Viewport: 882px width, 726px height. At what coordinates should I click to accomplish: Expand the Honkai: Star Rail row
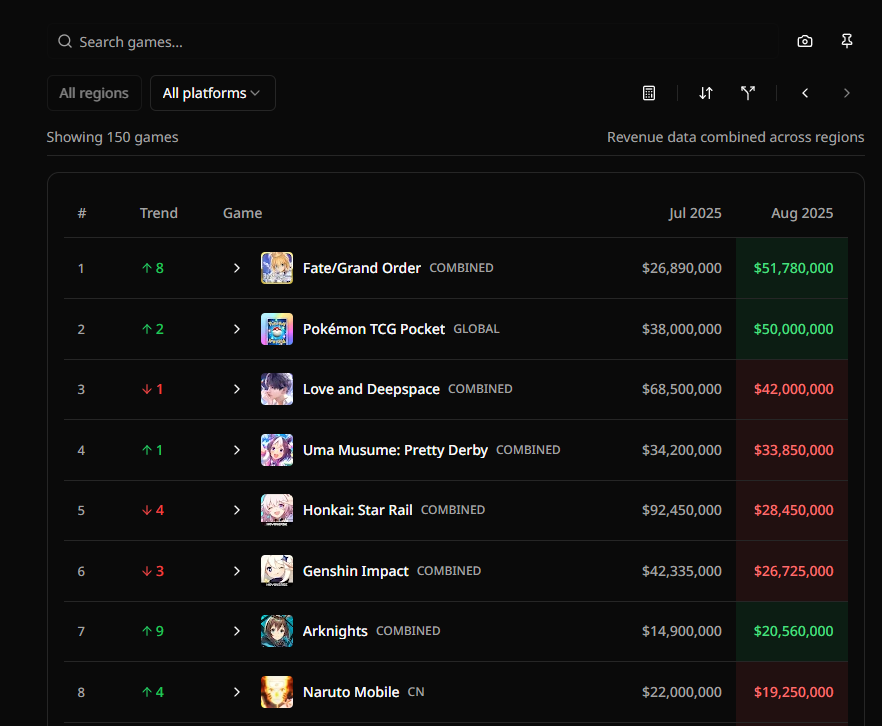(237, 510)
